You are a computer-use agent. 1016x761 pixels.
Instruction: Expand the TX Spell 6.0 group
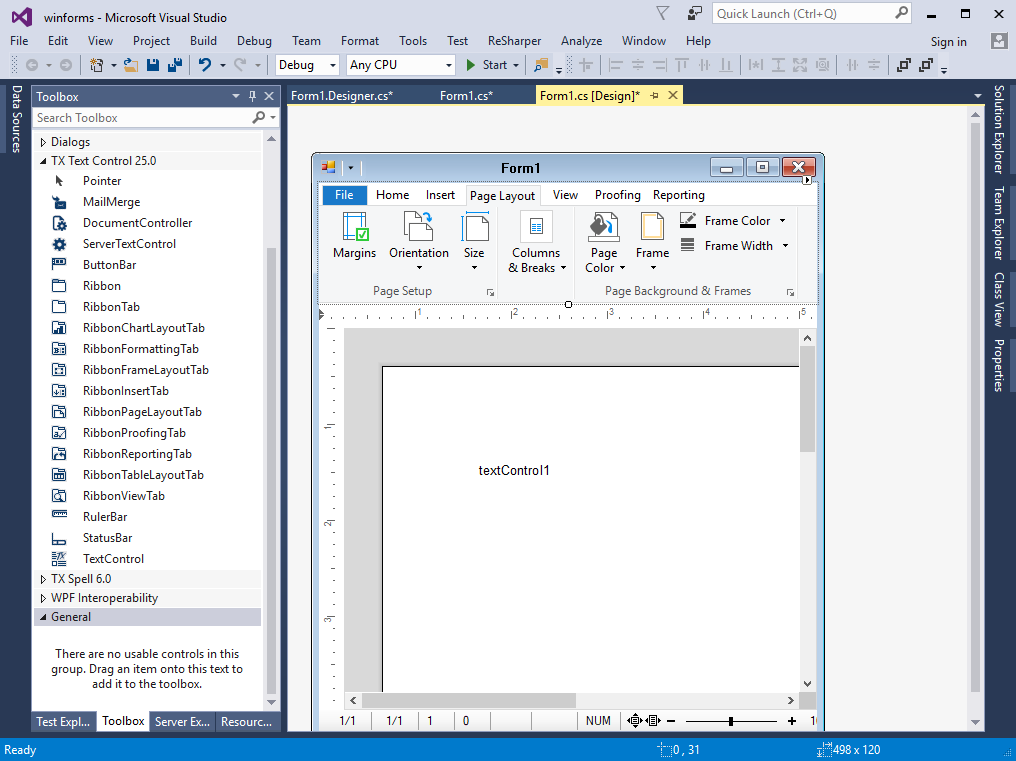click(43, 579)
